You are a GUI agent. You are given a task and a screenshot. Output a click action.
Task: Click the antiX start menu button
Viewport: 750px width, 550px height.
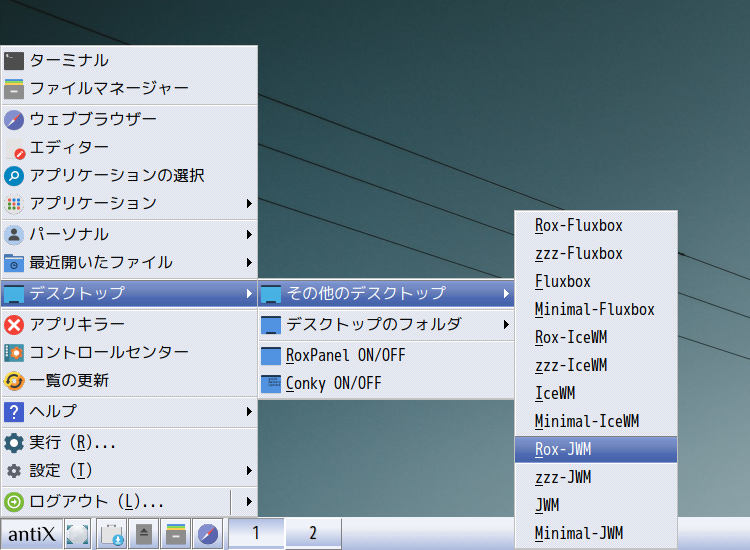click(32, 534)
